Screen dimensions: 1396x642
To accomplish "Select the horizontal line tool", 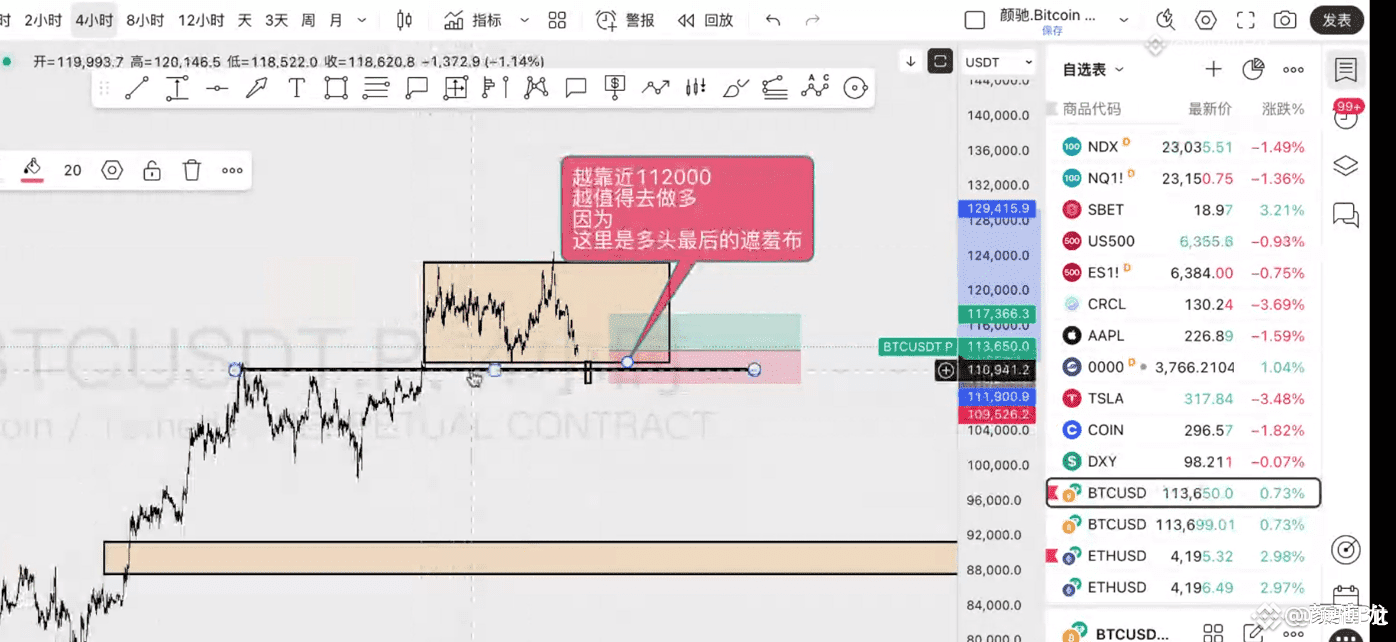I will pos(216,88).
